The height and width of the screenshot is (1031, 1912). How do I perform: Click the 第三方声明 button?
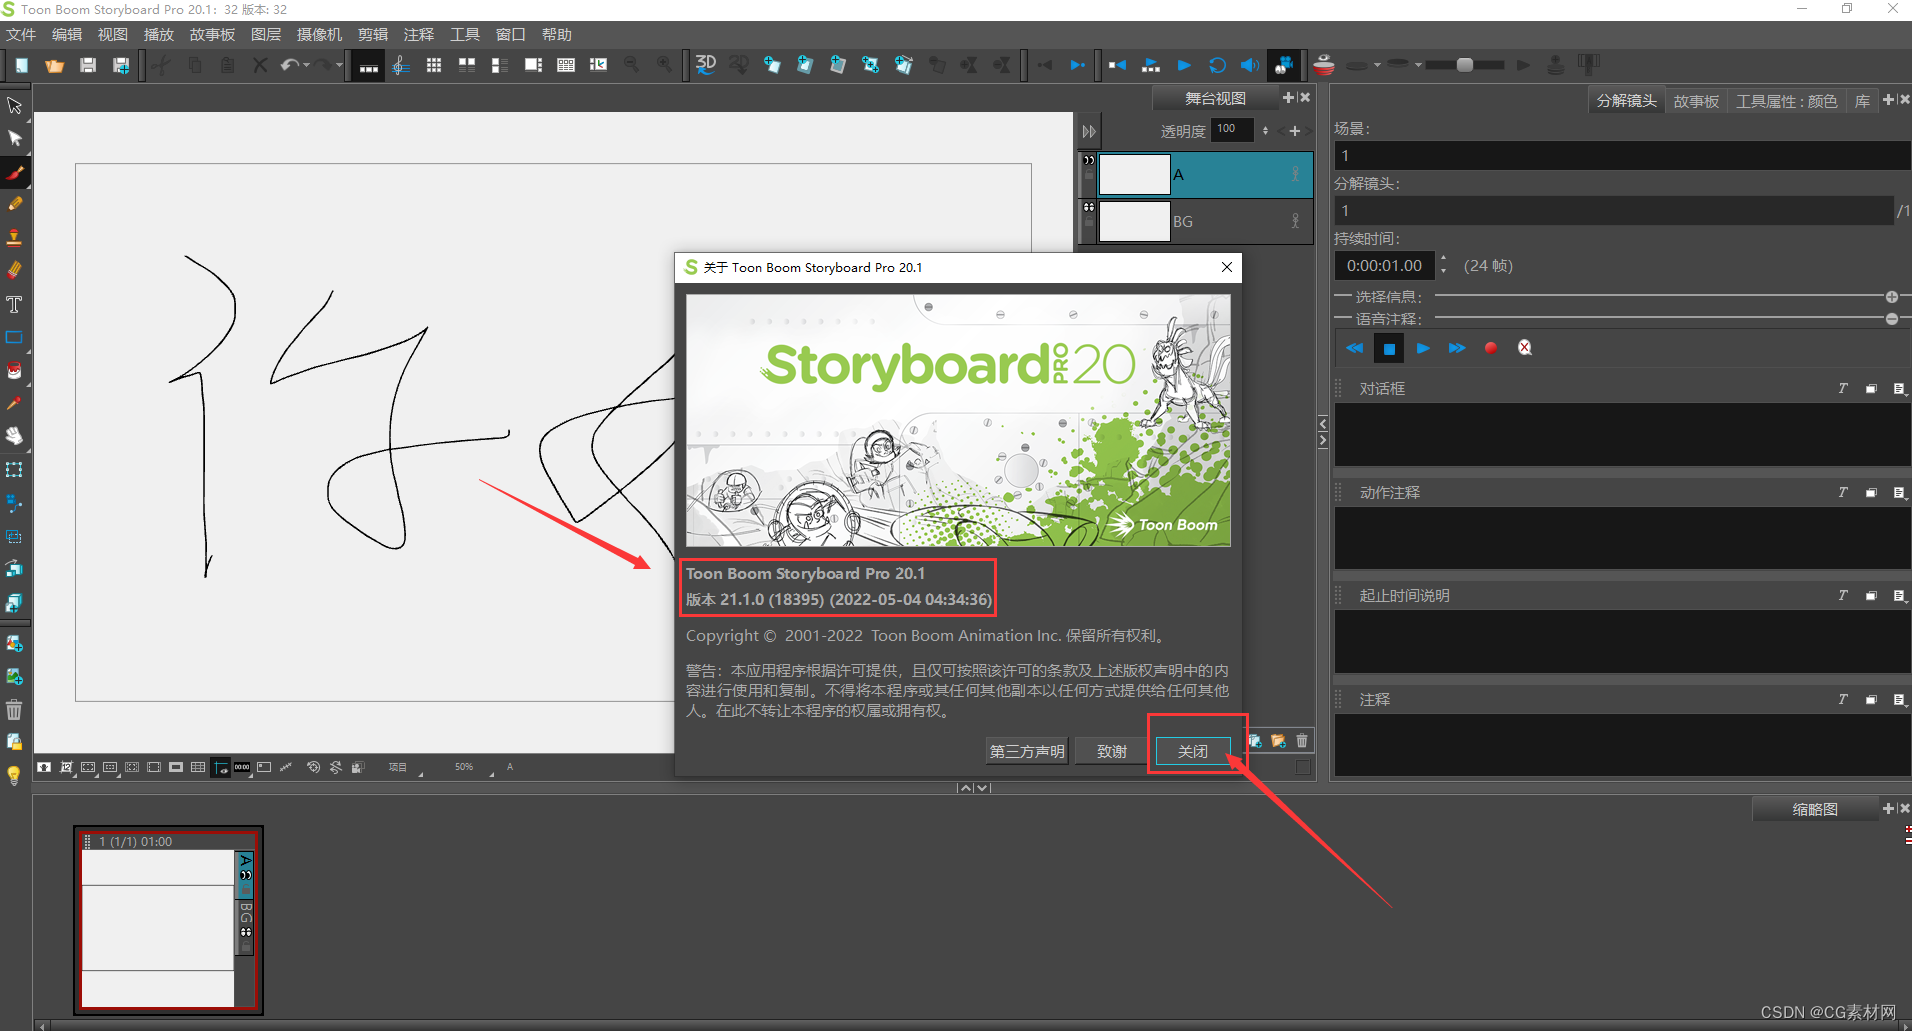point(1026,750)
